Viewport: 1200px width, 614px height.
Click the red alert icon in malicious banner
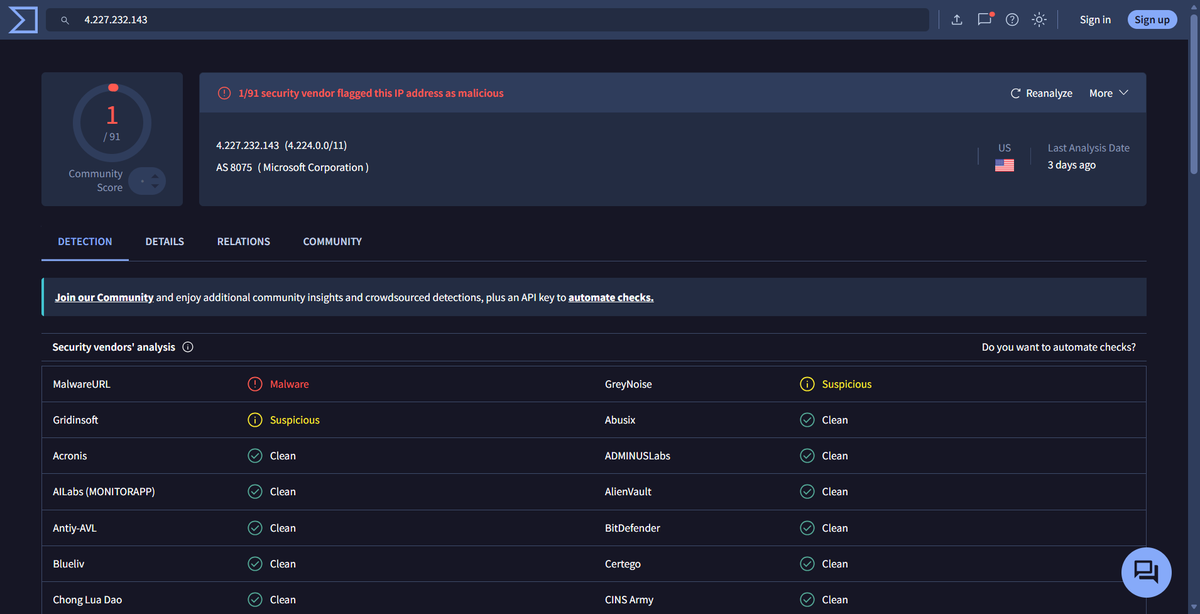point(224,93)
